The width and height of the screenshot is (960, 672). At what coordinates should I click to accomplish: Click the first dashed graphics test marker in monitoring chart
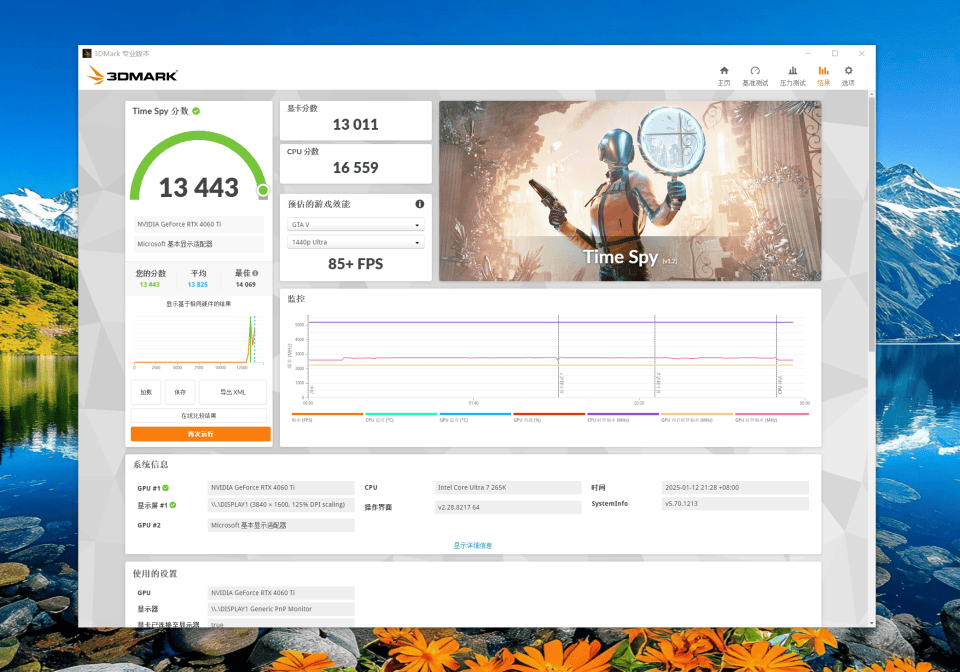[558, 356]
